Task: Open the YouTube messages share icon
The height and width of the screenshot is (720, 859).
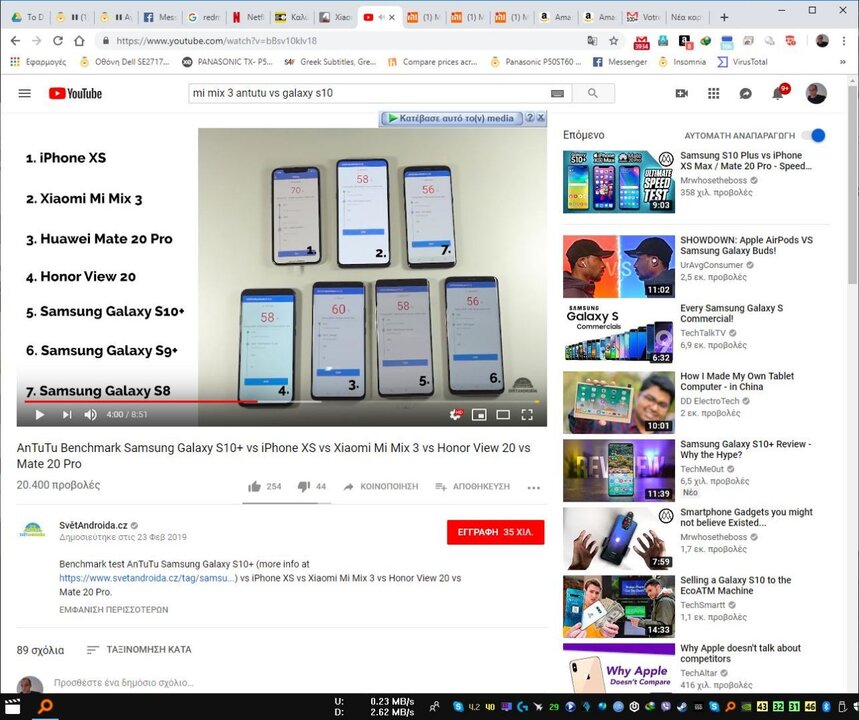Action: pyautogui.click(x=746, y=94)
